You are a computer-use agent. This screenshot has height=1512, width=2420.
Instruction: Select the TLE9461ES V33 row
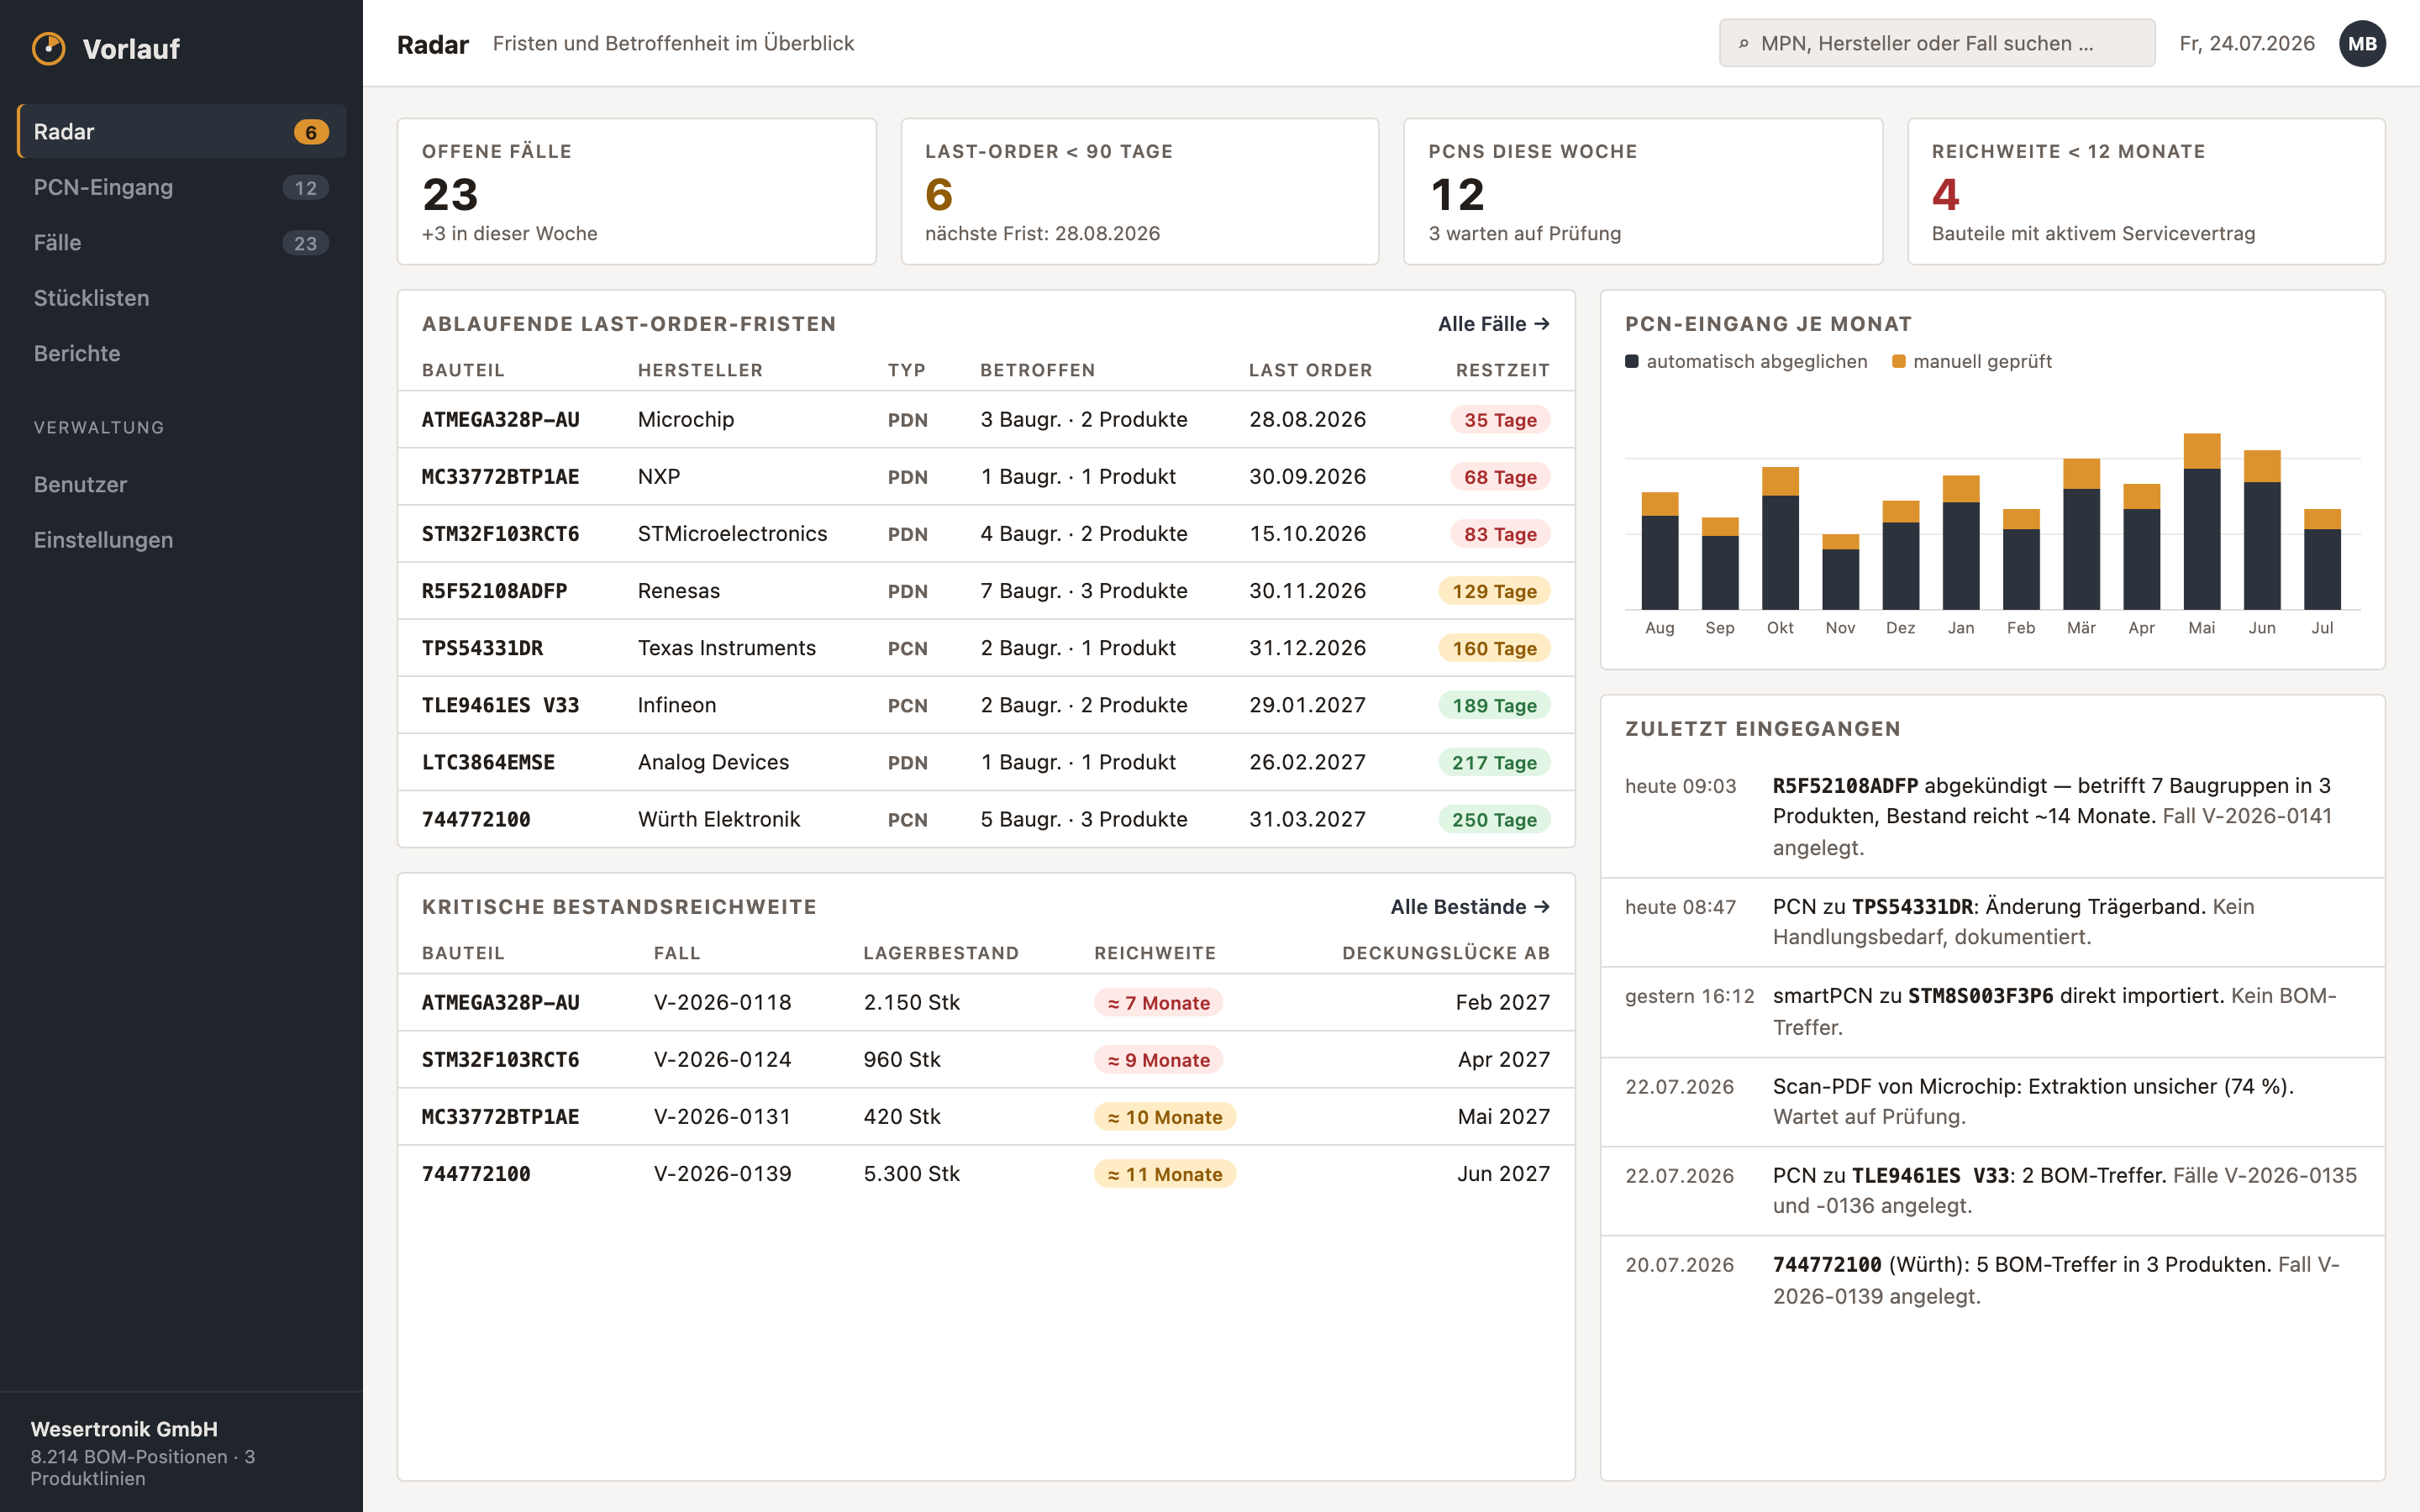[x=986, y=705]
